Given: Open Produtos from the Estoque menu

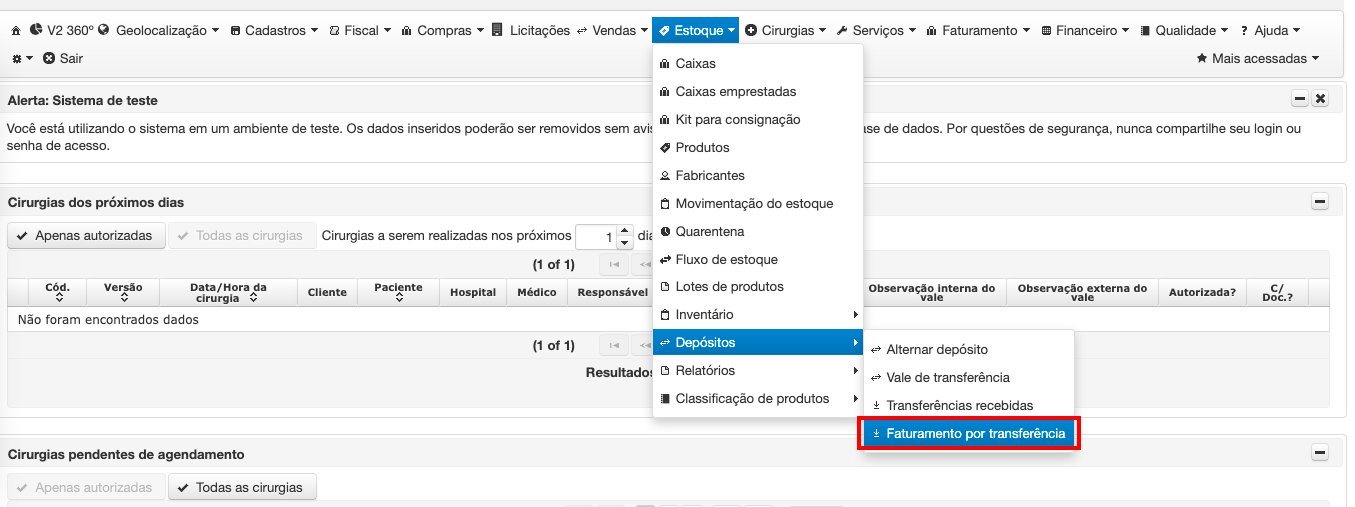Looking at the screenshot, I should (x=757, y=148).
